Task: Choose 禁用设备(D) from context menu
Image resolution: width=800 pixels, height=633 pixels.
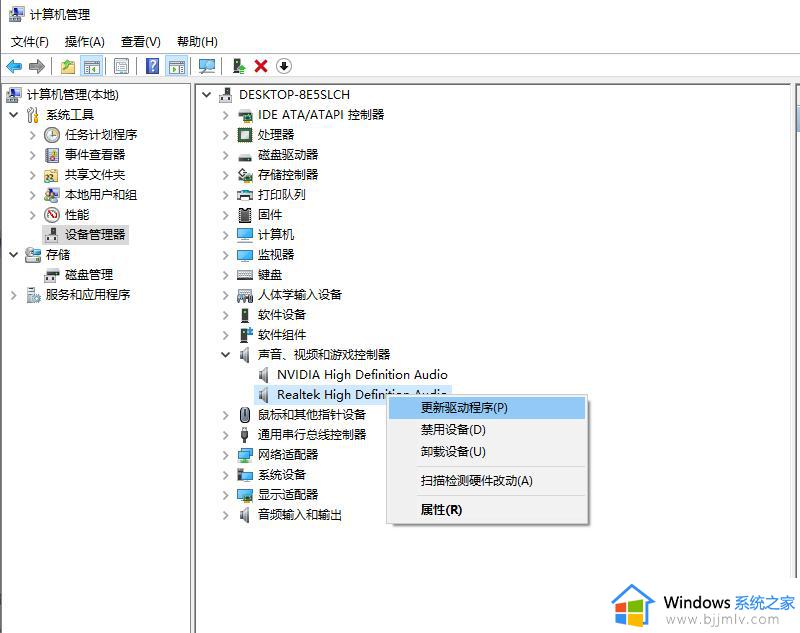Action: [x=487, y=430]
